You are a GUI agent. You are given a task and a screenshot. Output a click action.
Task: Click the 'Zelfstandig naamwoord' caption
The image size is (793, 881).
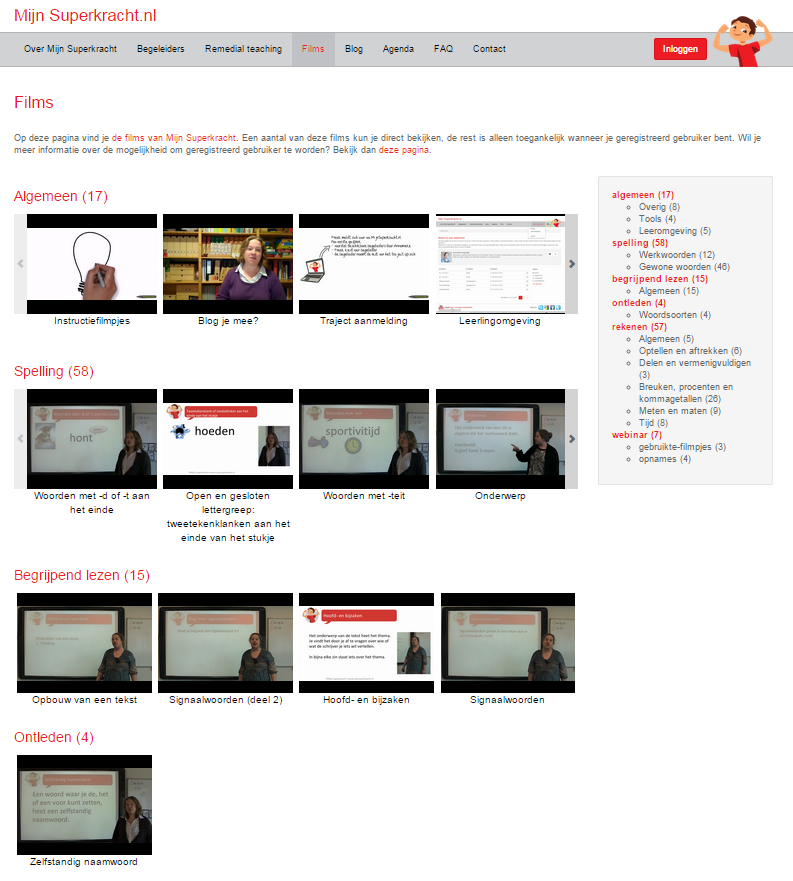pyautogui.click(x=84, y=862)
